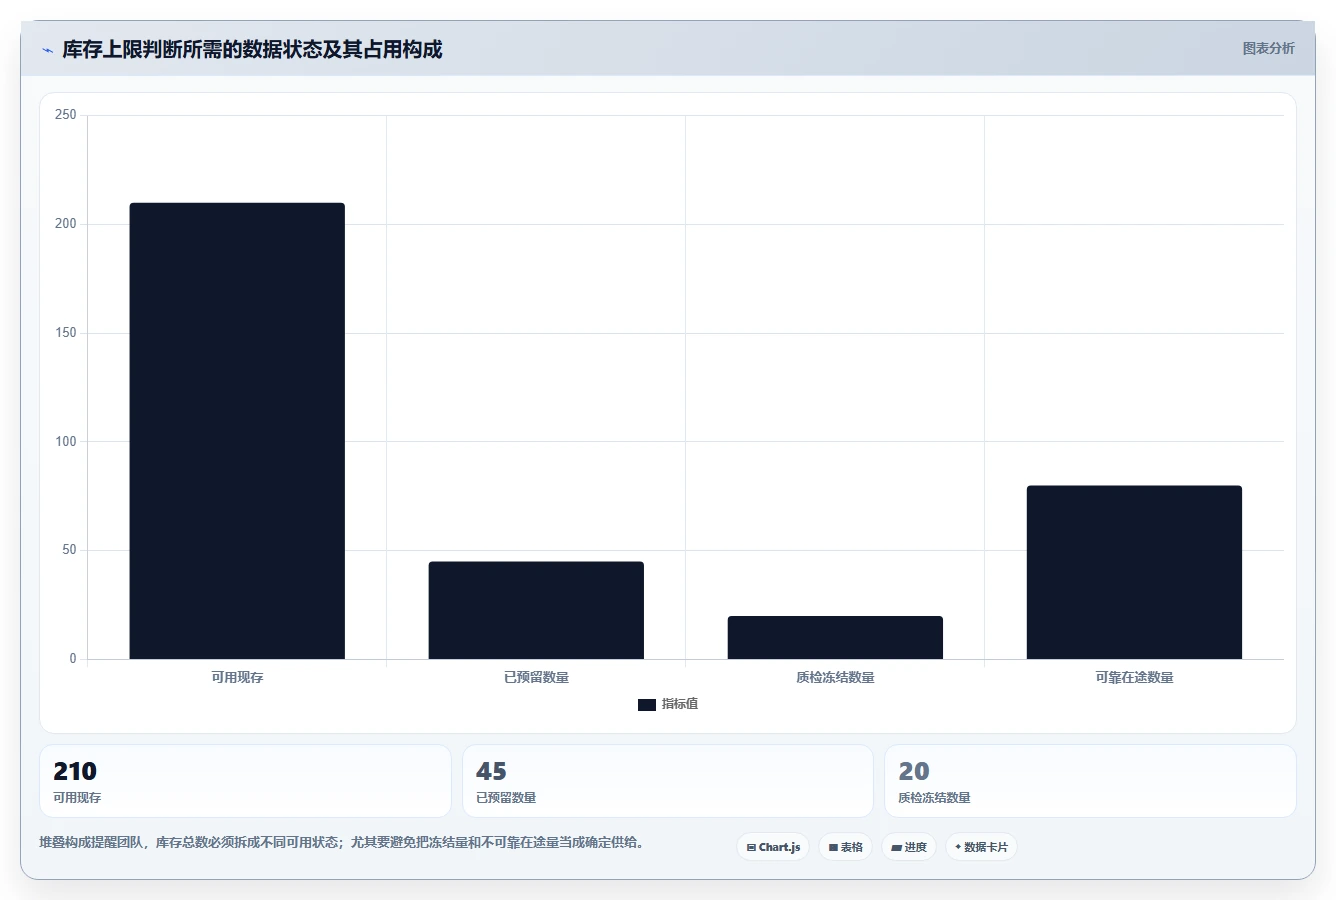
Task: Open the 210 可用现存 data card
Action: pos(245,781)
